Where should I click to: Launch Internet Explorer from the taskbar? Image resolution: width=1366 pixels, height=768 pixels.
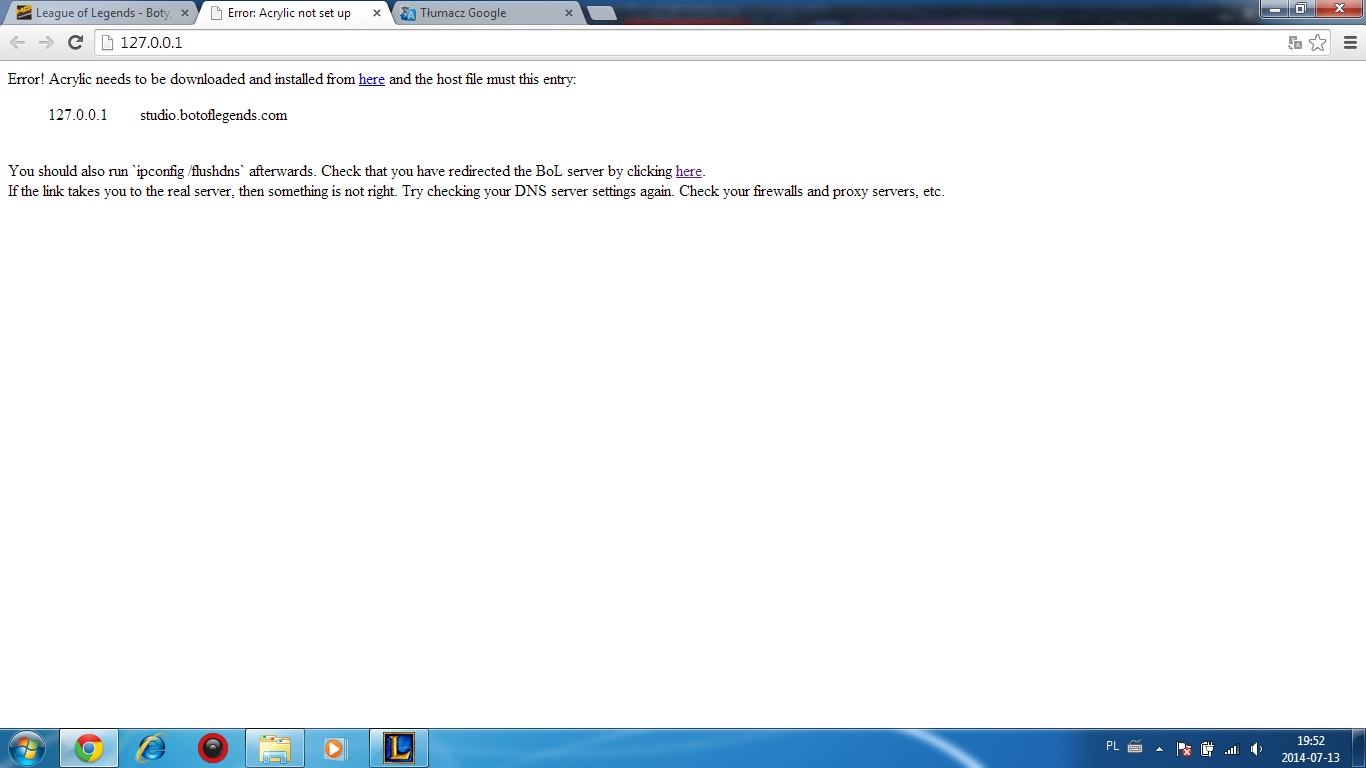coord(151,748)
